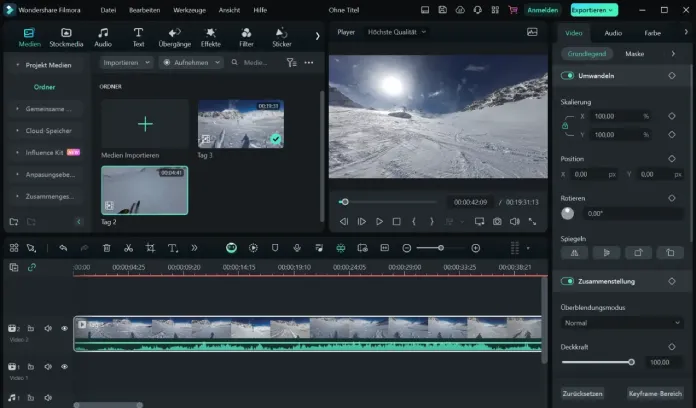696x408 pixels.
Task: Switch to the Farbe properties tab
Action: coord(652,33)
